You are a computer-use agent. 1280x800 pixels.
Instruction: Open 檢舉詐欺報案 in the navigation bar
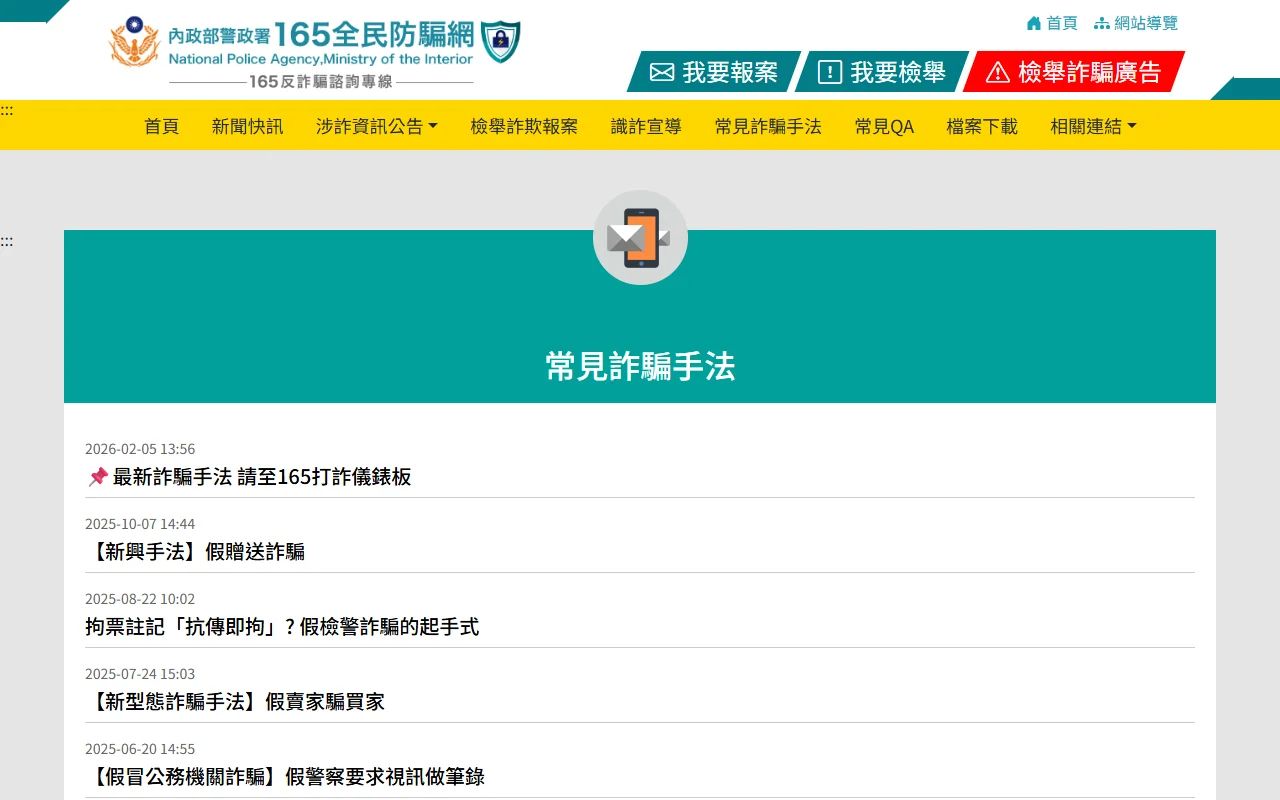524,126
